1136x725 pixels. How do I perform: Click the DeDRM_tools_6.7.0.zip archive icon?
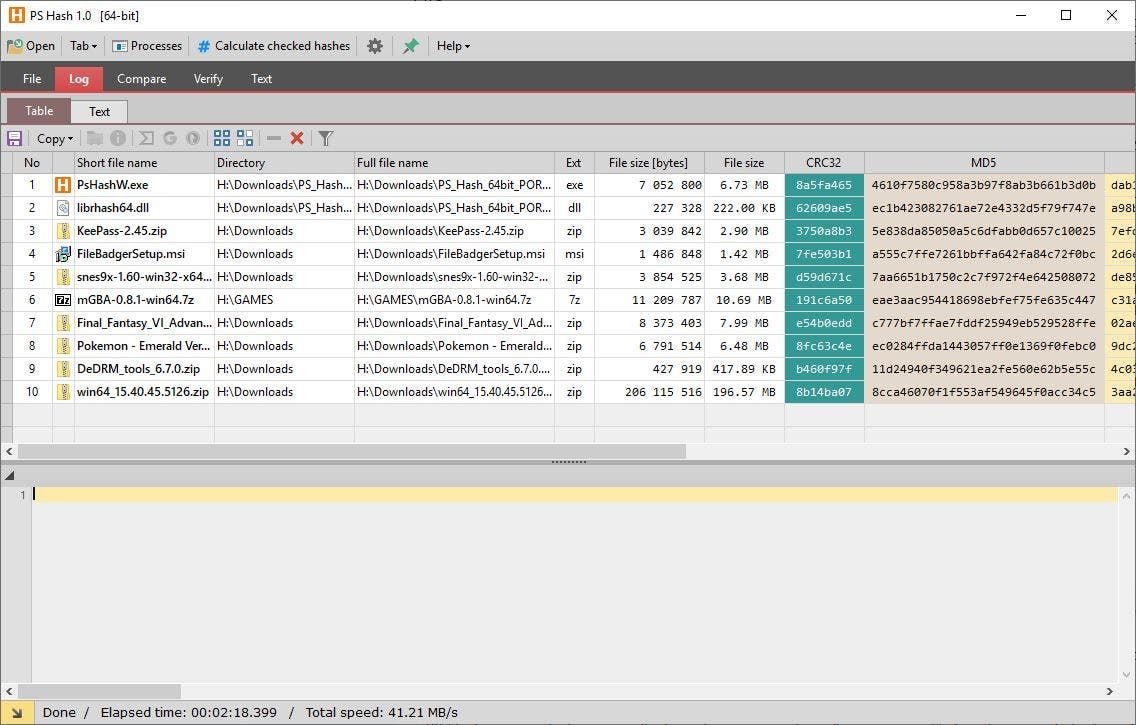pyautogui.click(x=63, y=369)
